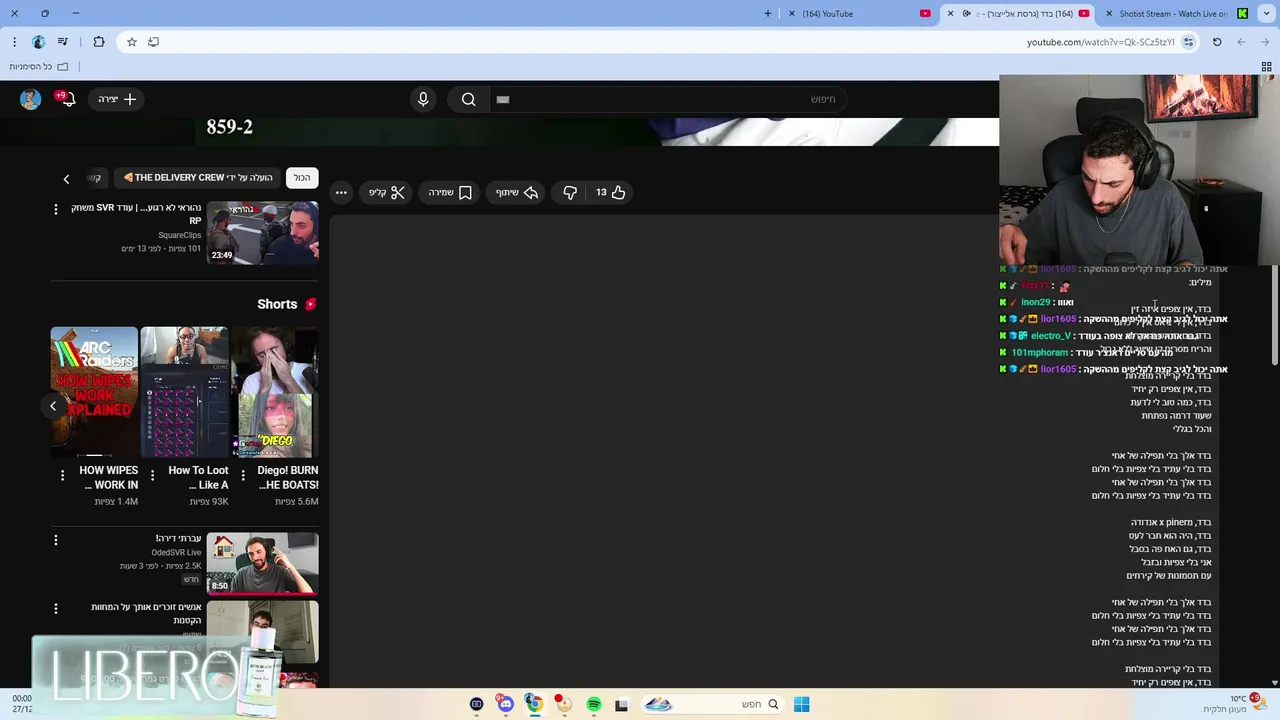
Task: Click the youtube.com address bar URL
Action: [1100, 42]
